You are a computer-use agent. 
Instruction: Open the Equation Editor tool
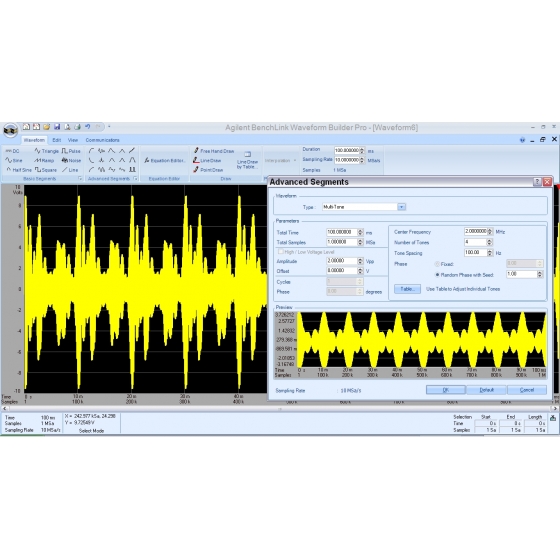pyautogui.click(x=165, y=161)
